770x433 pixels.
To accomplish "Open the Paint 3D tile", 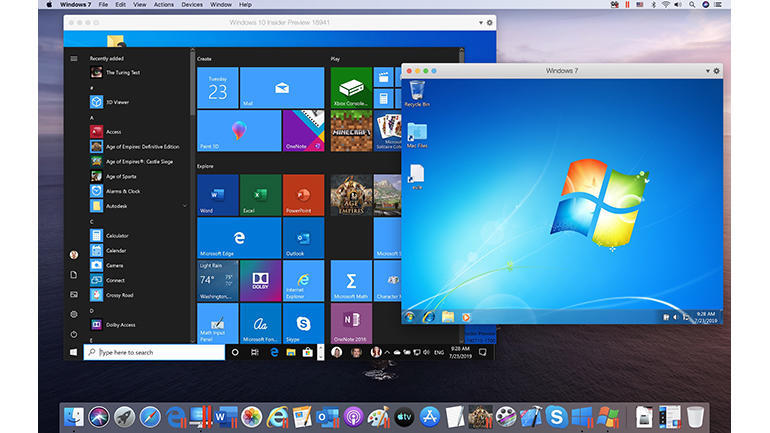I will 239,131.
